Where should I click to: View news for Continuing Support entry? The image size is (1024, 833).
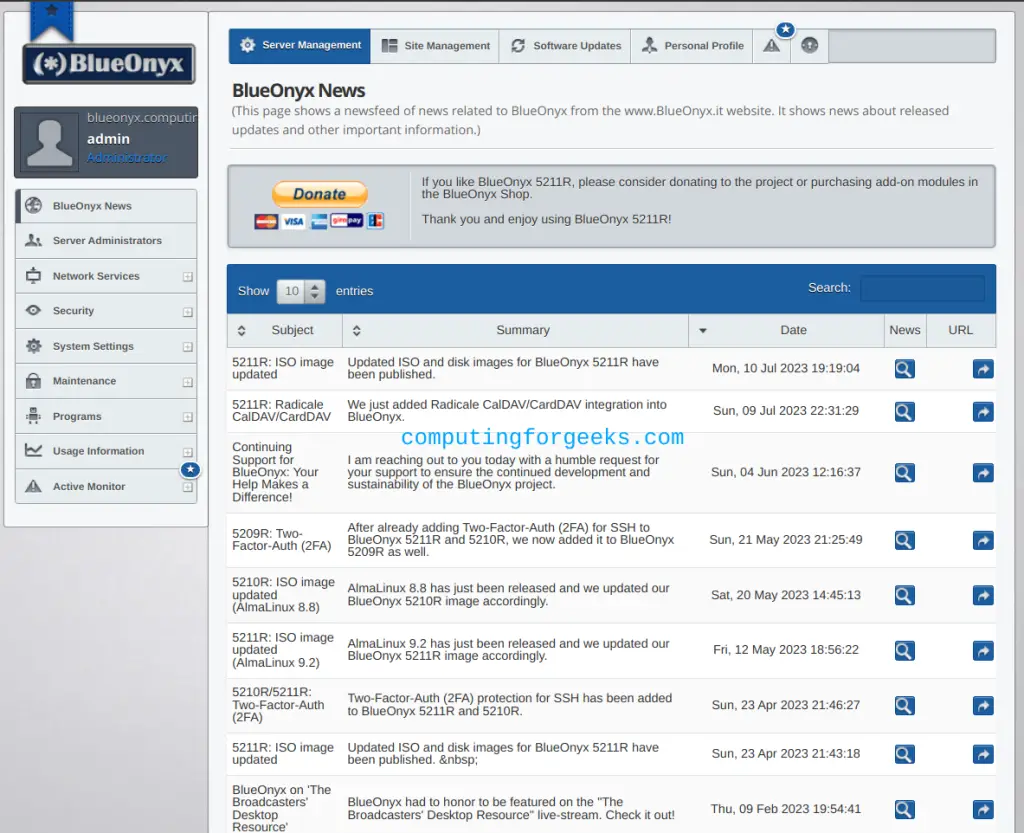(x=904, y=473)
